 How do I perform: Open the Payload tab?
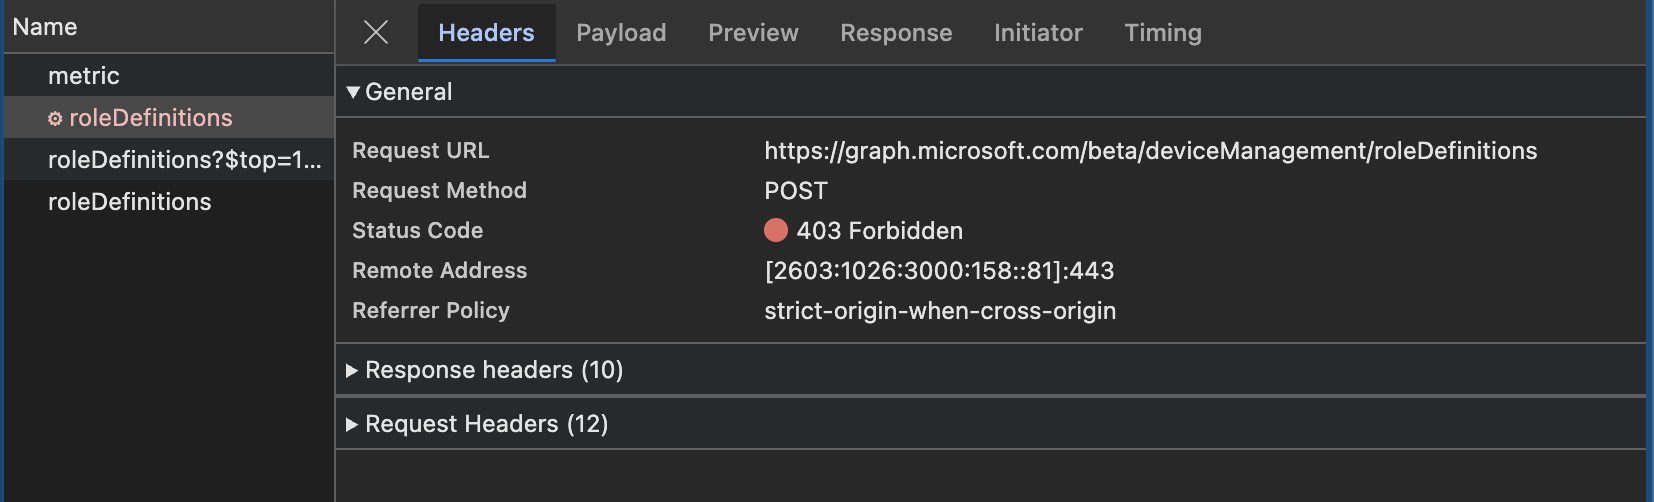tap(621, 33)
